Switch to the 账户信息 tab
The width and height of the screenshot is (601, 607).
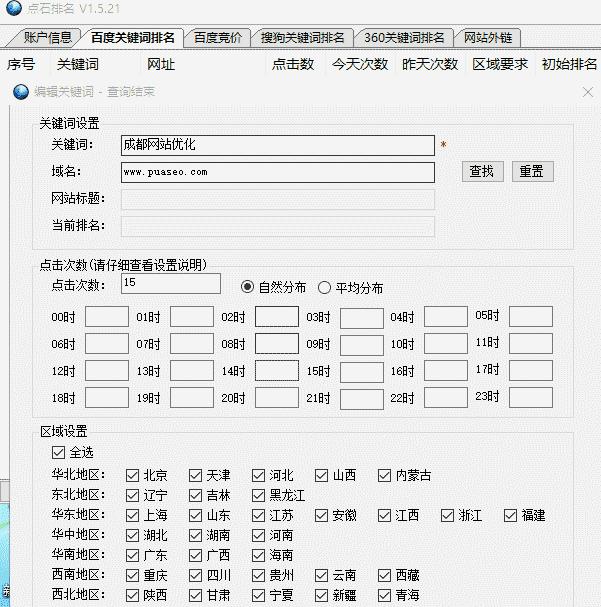(47, 38)
